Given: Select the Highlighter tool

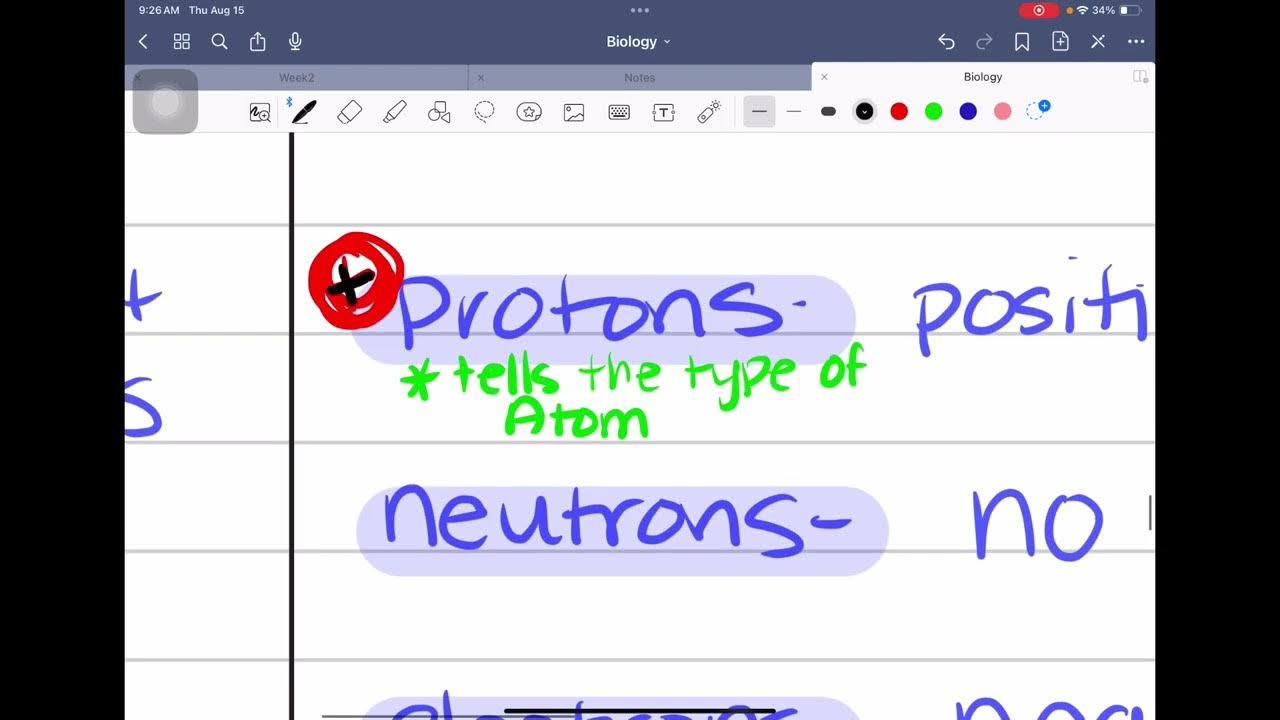Looking at the screenshot, I should (x=394, y=112).
